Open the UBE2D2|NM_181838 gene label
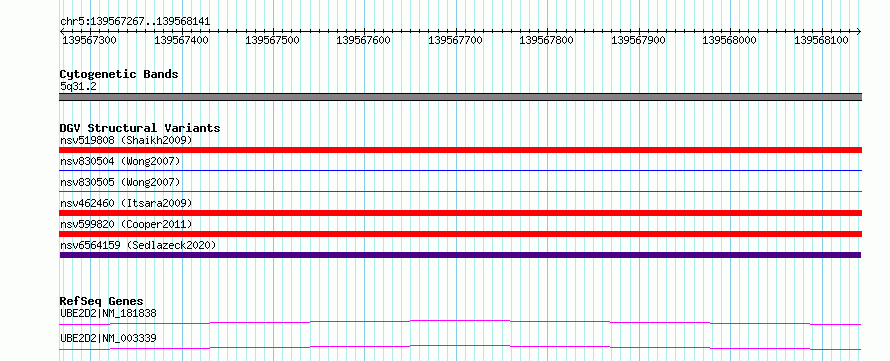This screenshot has width=890, height=361. click(108, 313)
